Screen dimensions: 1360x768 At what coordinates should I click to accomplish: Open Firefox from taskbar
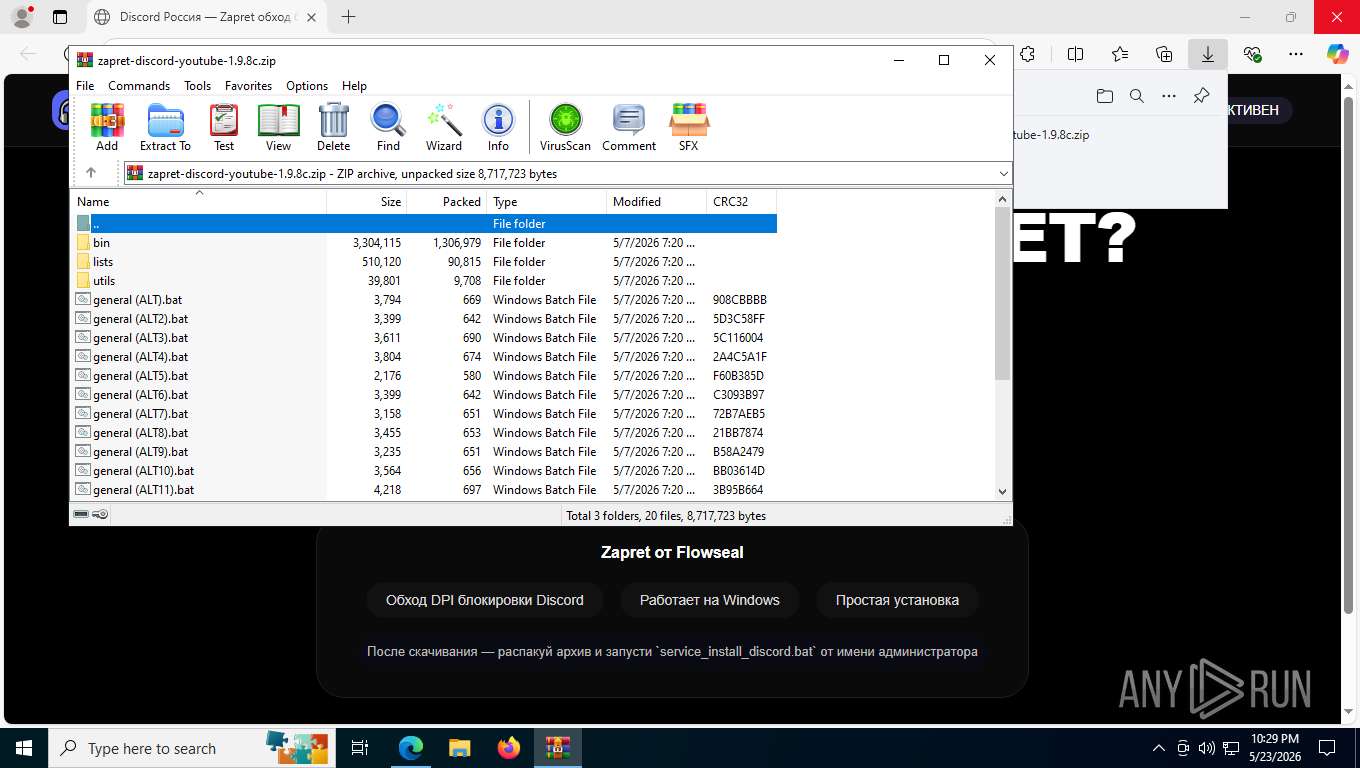pyautogui.click(x=509, y=748)
